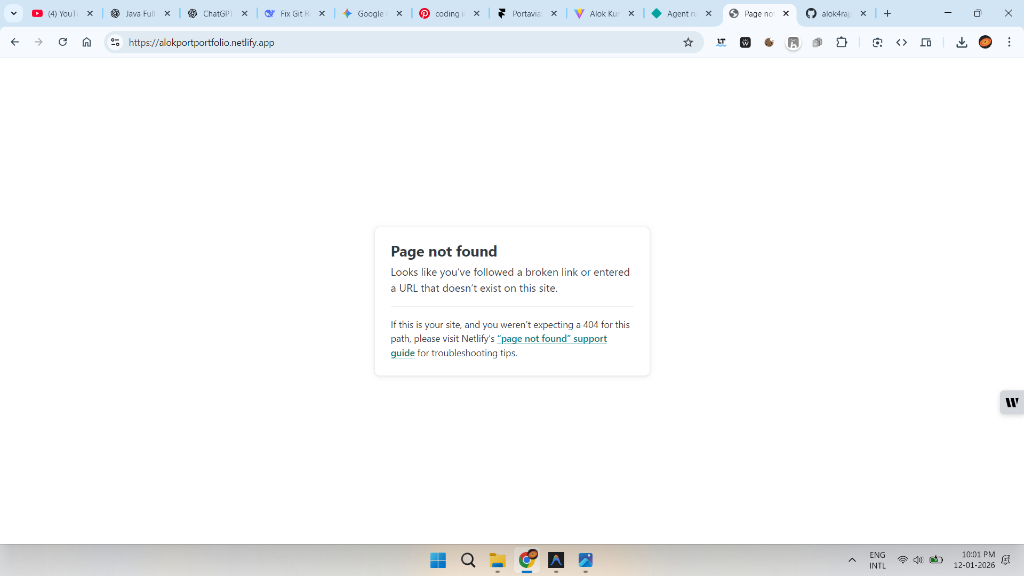
Task: Open the Windows Start menu
Action: point(438,560)
